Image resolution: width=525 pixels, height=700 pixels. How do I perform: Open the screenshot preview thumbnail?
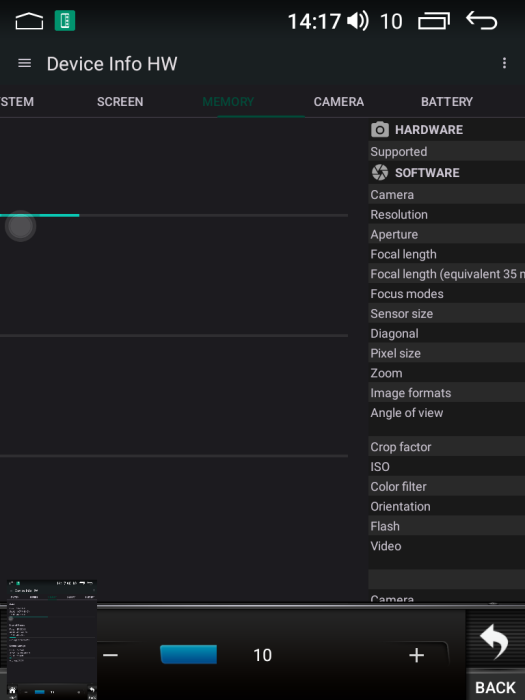pyautogui.click(x=52, y=639)
